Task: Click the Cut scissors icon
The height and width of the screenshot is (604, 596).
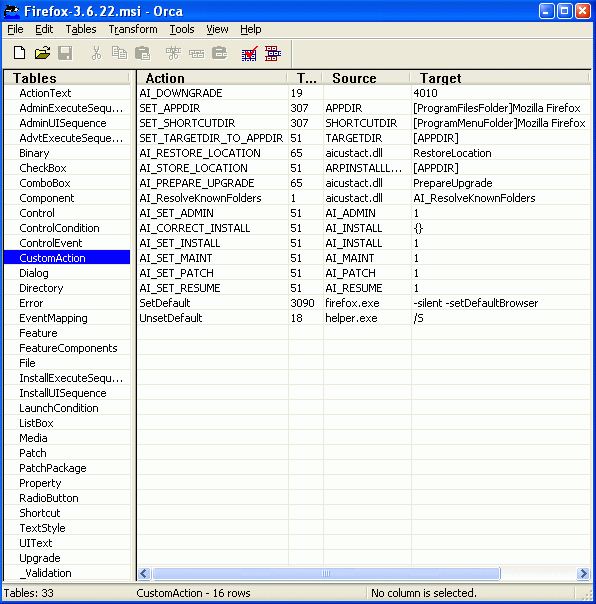Action: 96,53
